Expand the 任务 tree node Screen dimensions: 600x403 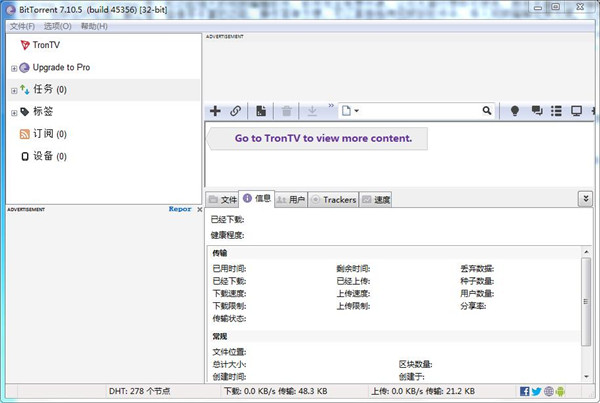click(x=14, y=91)
